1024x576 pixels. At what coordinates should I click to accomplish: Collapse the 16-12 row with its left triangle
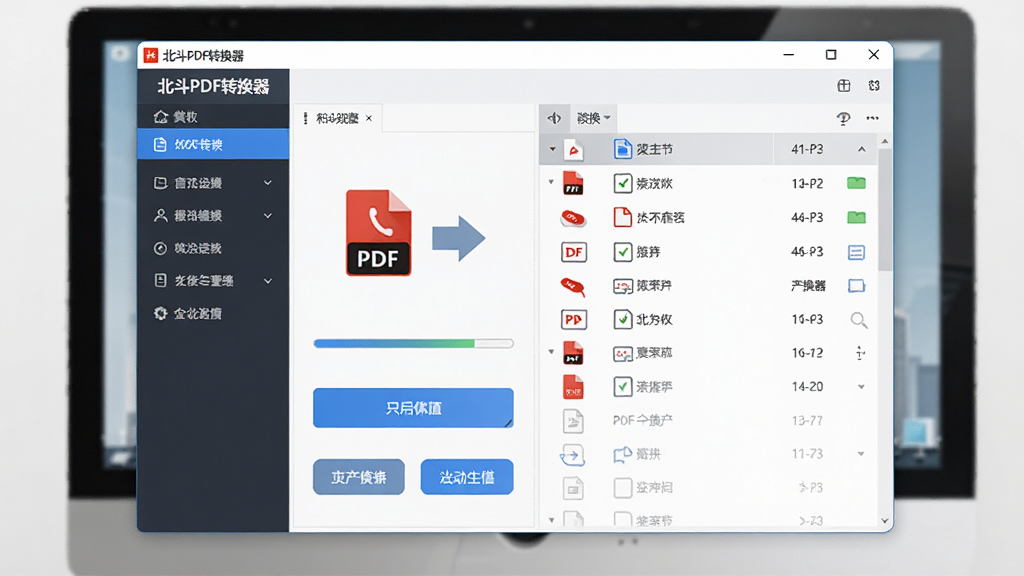coord(551,352)
